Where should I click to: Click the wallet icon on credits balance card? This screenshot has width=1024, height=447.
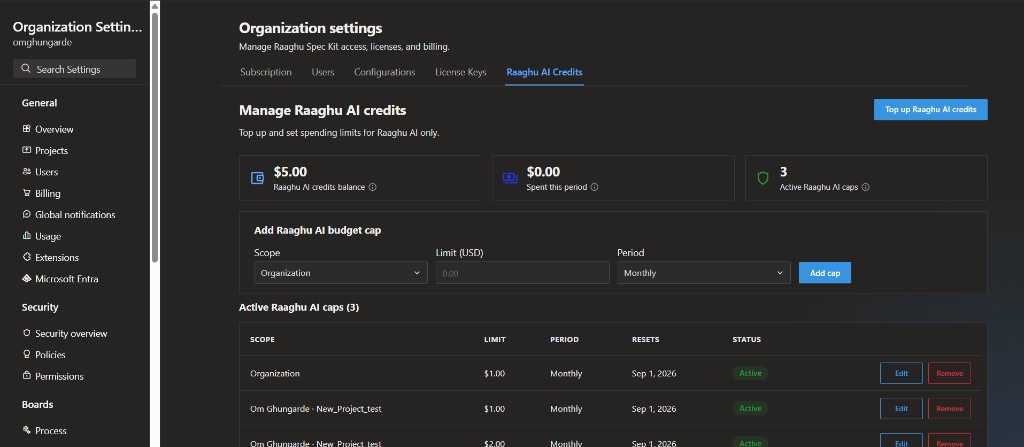pos(257,178)
